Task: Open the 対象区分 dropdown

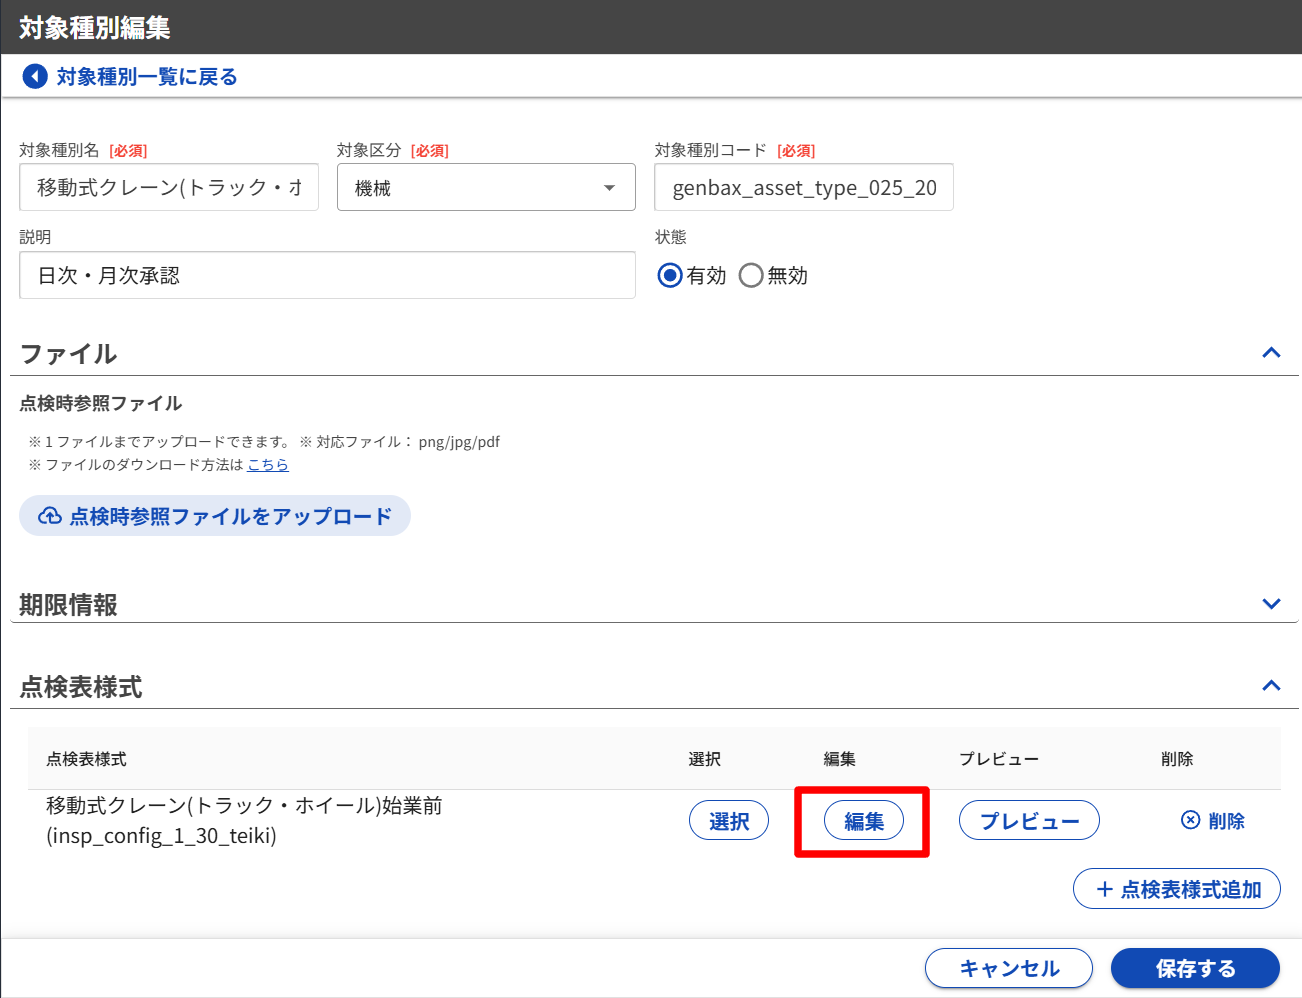Action: coord(486,188)
